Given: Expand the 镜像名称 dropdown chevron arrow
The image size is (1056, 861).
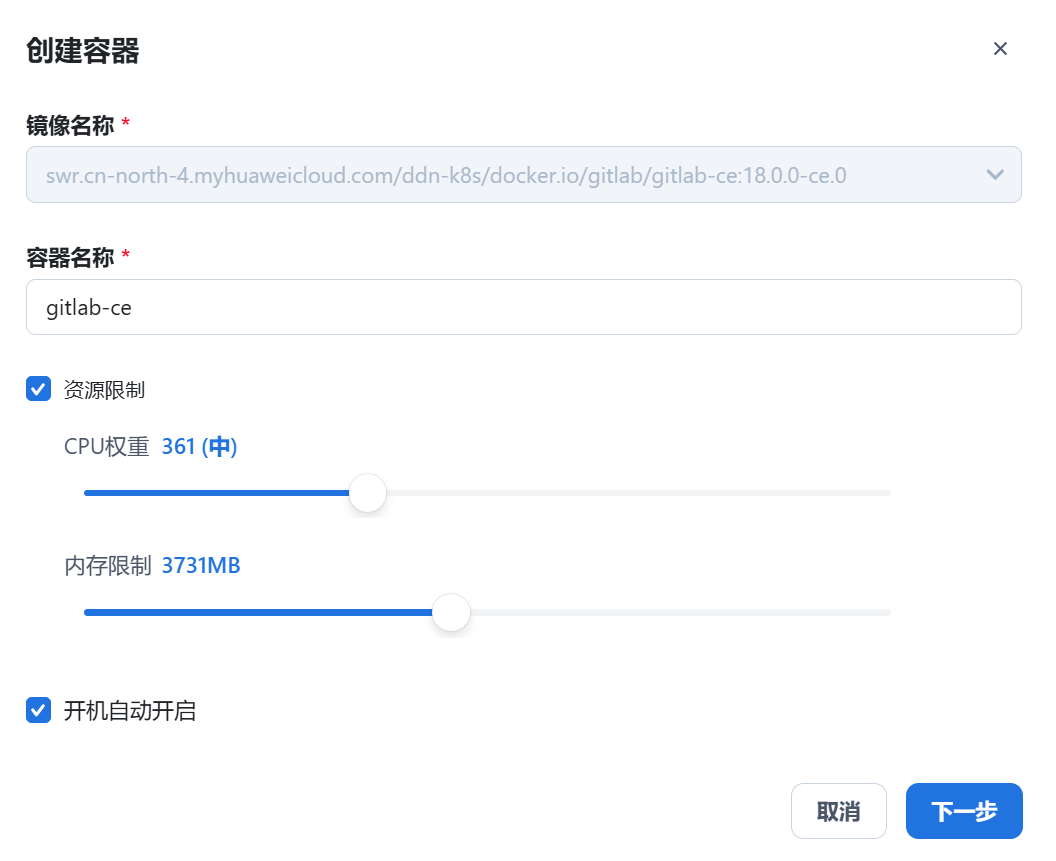Looking at the screenshot, I should click(995, 175).
